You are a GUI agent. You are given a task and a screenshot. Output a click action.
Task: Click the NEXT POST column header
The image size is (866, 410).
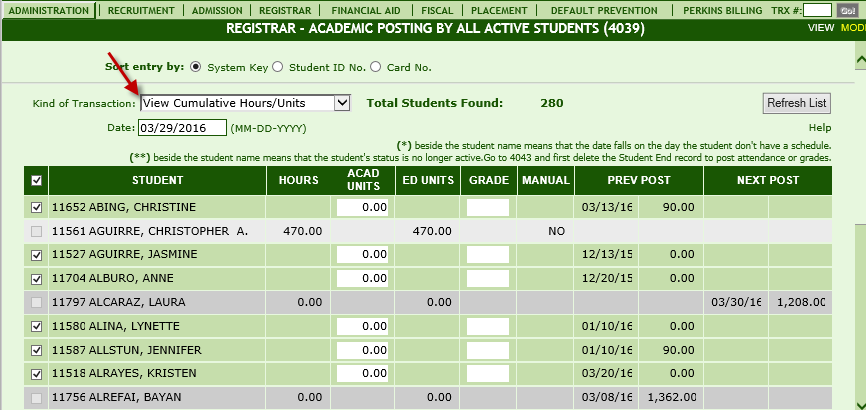(x=768, y=180)
